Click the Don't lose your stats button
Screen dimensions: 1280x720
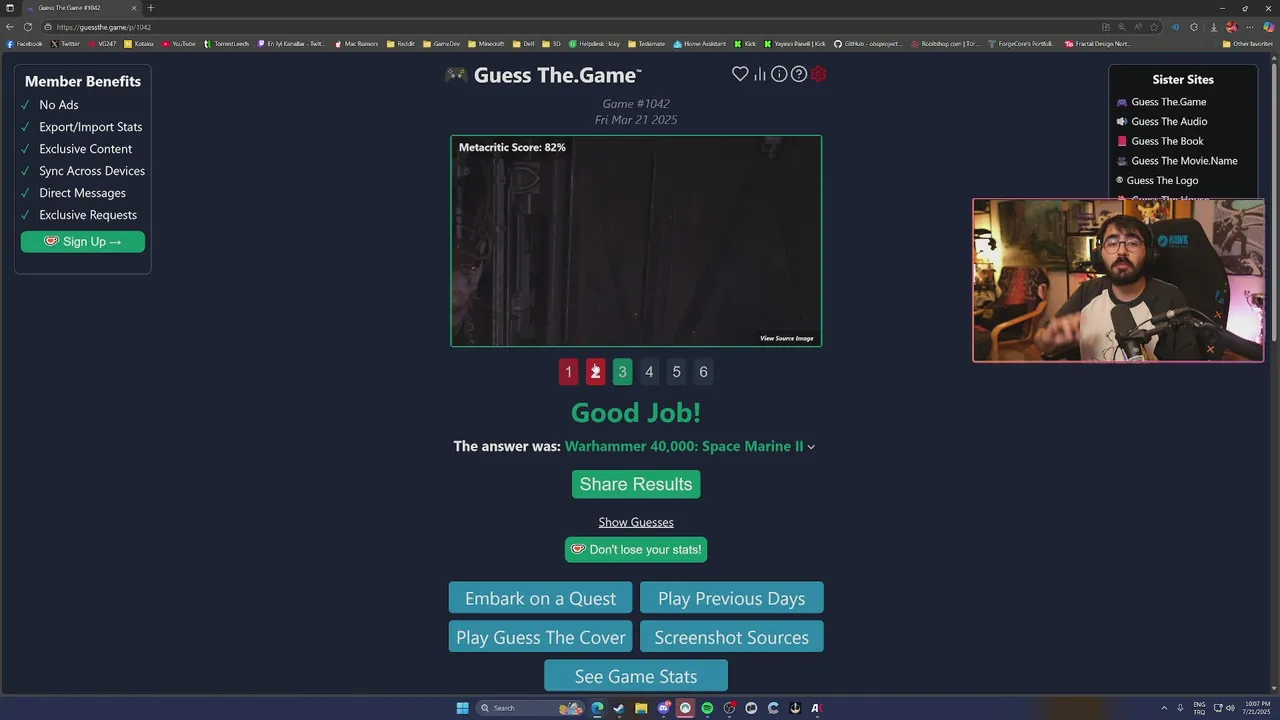pos(636,549)
